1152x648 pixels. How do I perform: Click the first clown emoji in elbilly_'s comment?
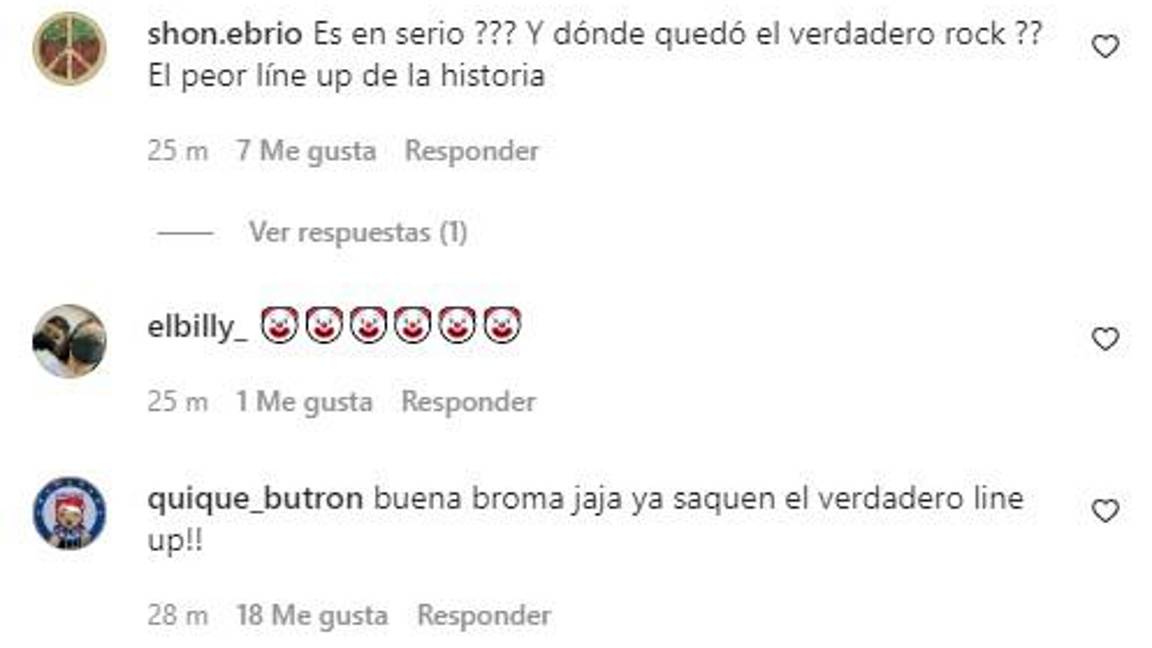pos(280,325)
